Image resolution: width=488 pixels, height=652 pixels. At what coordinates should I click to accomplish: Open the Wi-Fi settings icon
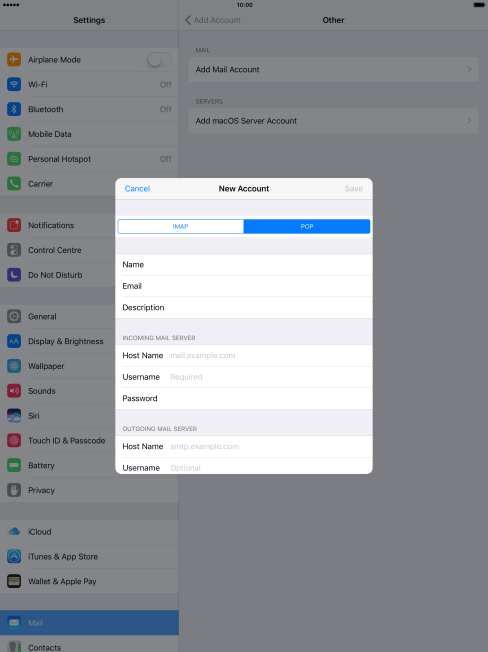tap(14, 84)
